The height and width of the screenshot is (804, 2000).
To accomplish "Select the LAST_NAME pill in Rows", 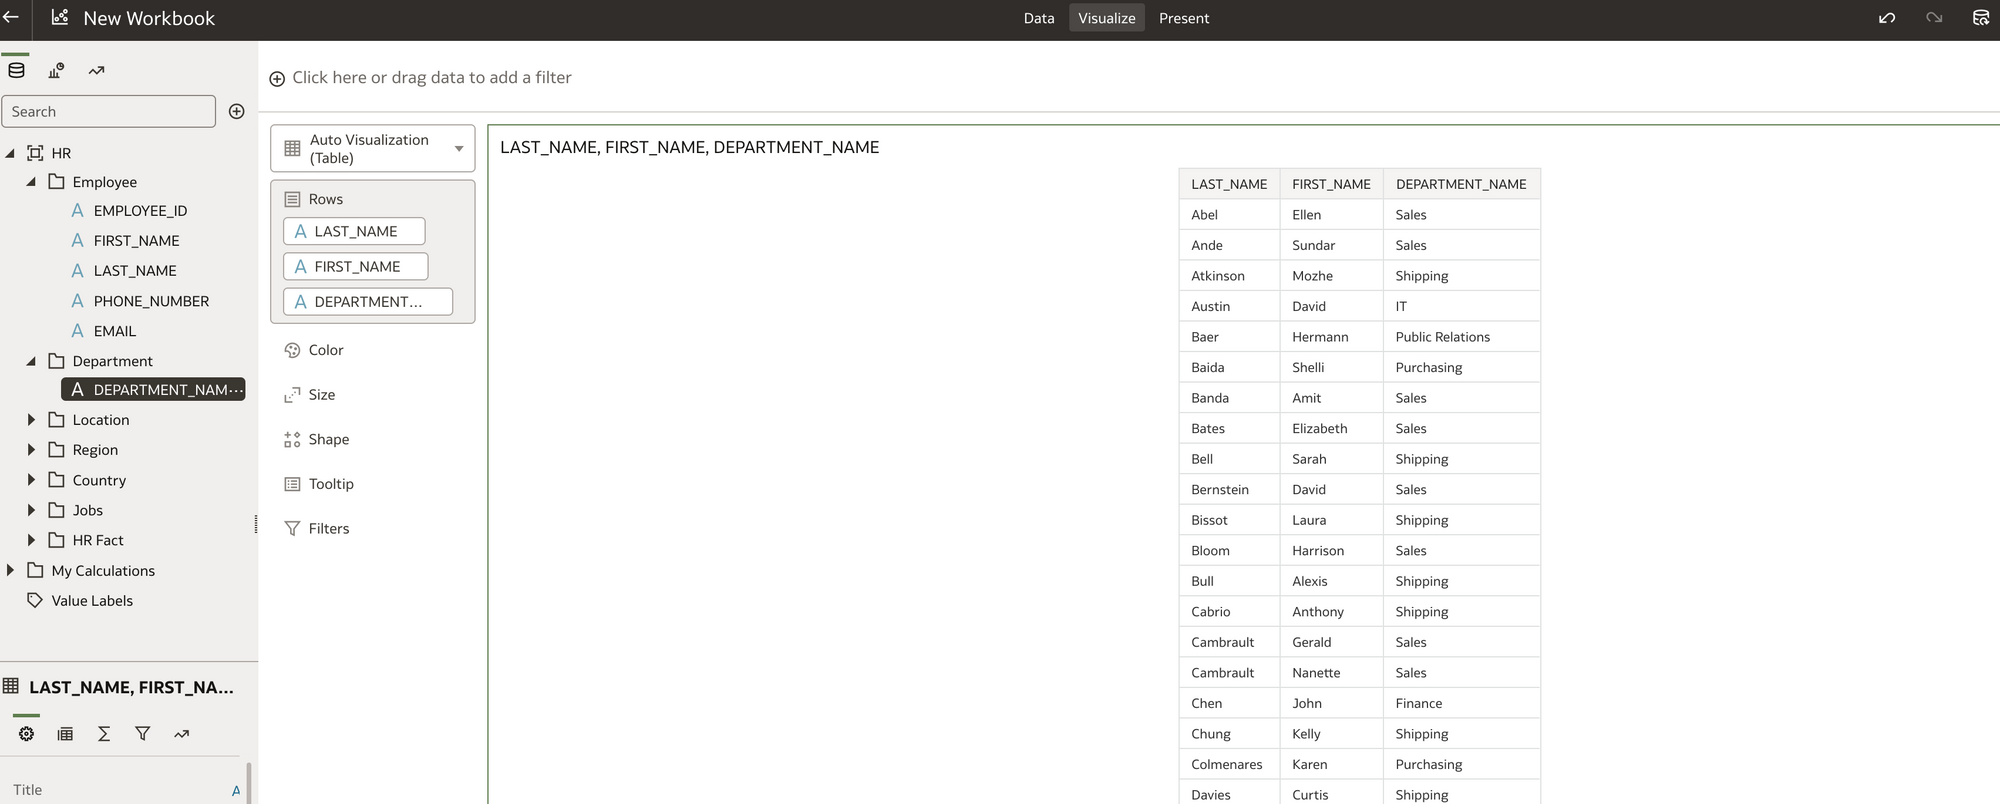I will pyautogui.click(x=354, y=231).
